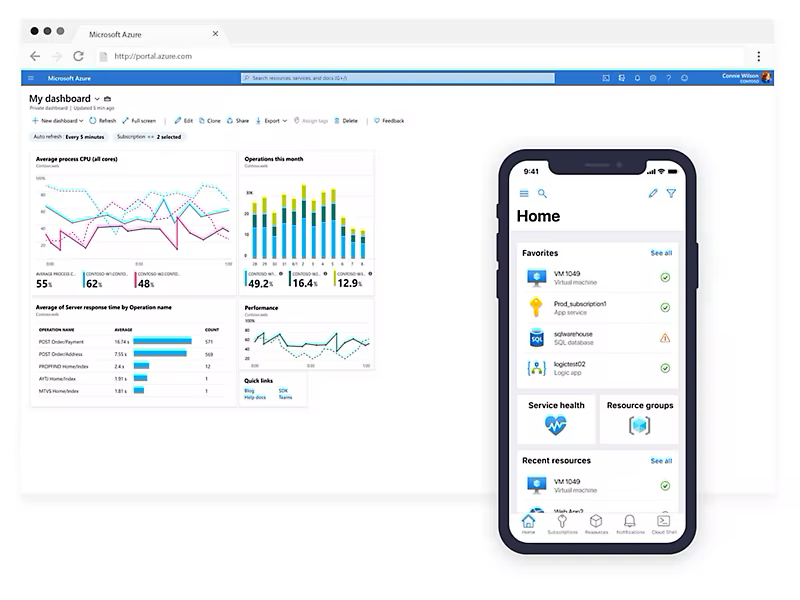The image size is (800, 600).
Task: Select the Microsoft Azure browser tab
Action: point(151,34)
